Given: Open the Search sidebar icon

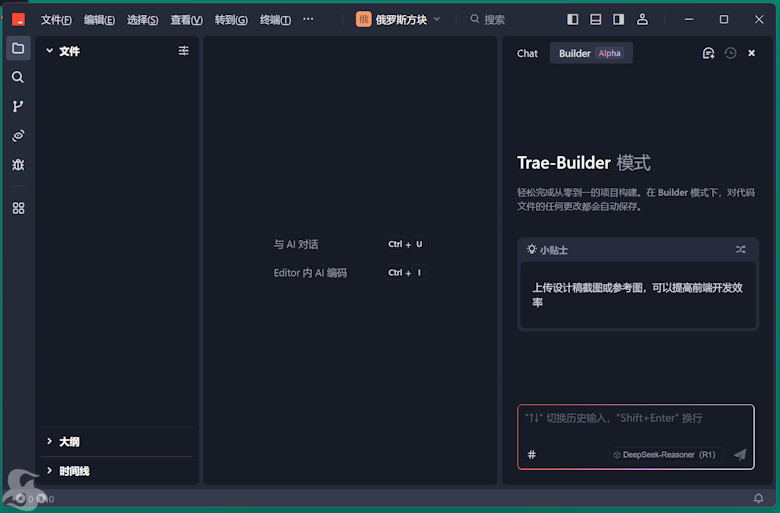Looking at the screenshot, I should [x=18, y=77].
